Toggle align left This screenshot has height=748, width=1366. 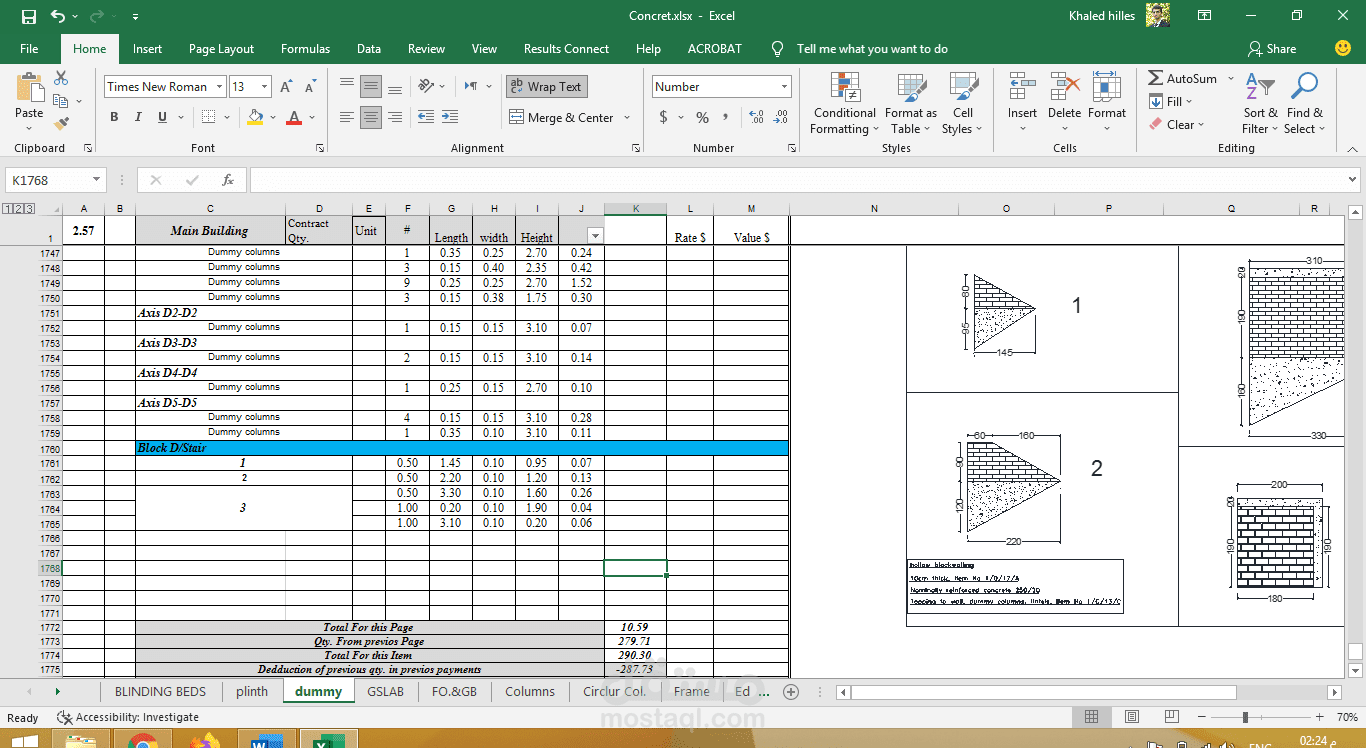click(x=347, y=117)
